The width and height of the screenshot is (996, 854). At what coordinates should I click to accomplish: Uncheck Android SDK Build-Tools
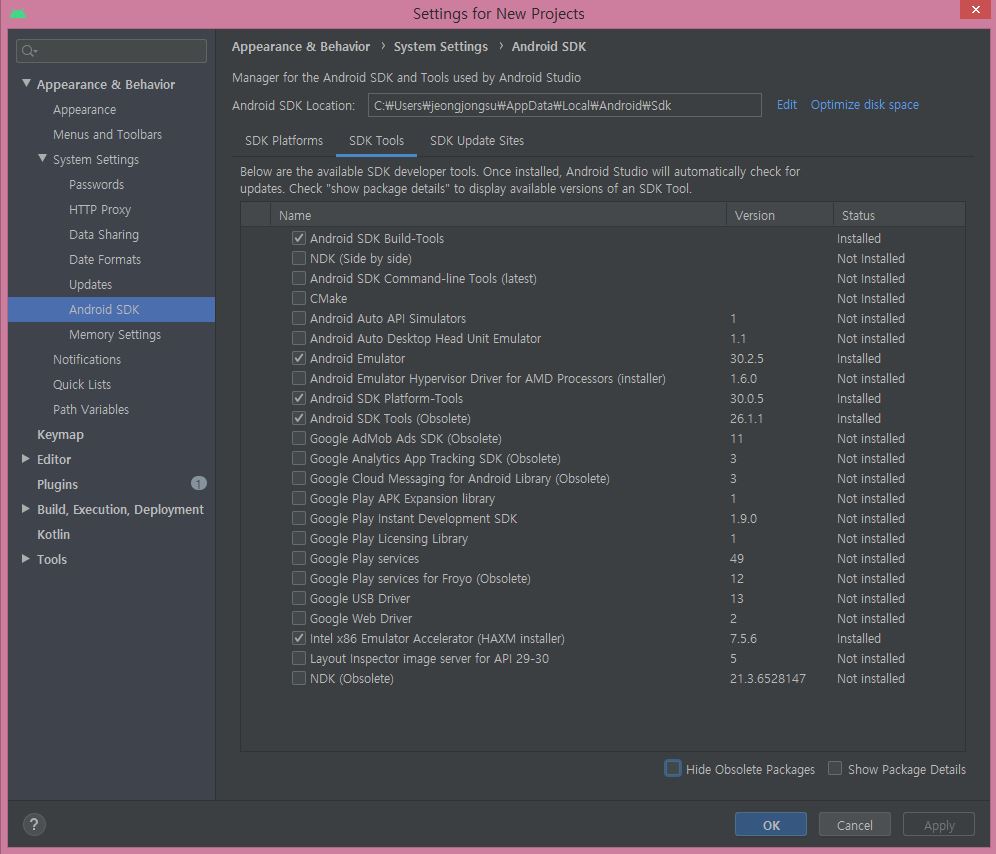(299, 238)
